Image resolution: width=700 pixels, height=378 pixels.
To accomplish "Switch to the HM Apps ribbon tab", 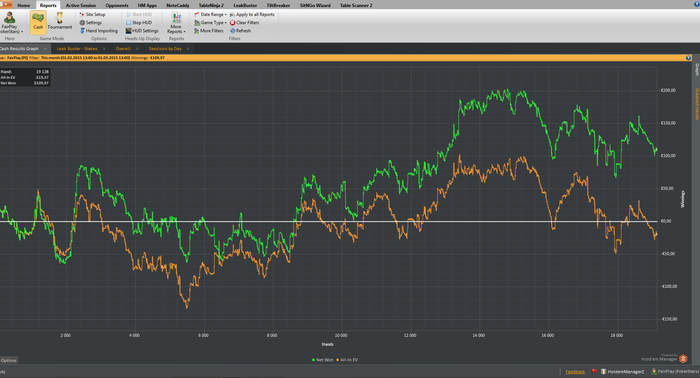I will pos(147,5).
